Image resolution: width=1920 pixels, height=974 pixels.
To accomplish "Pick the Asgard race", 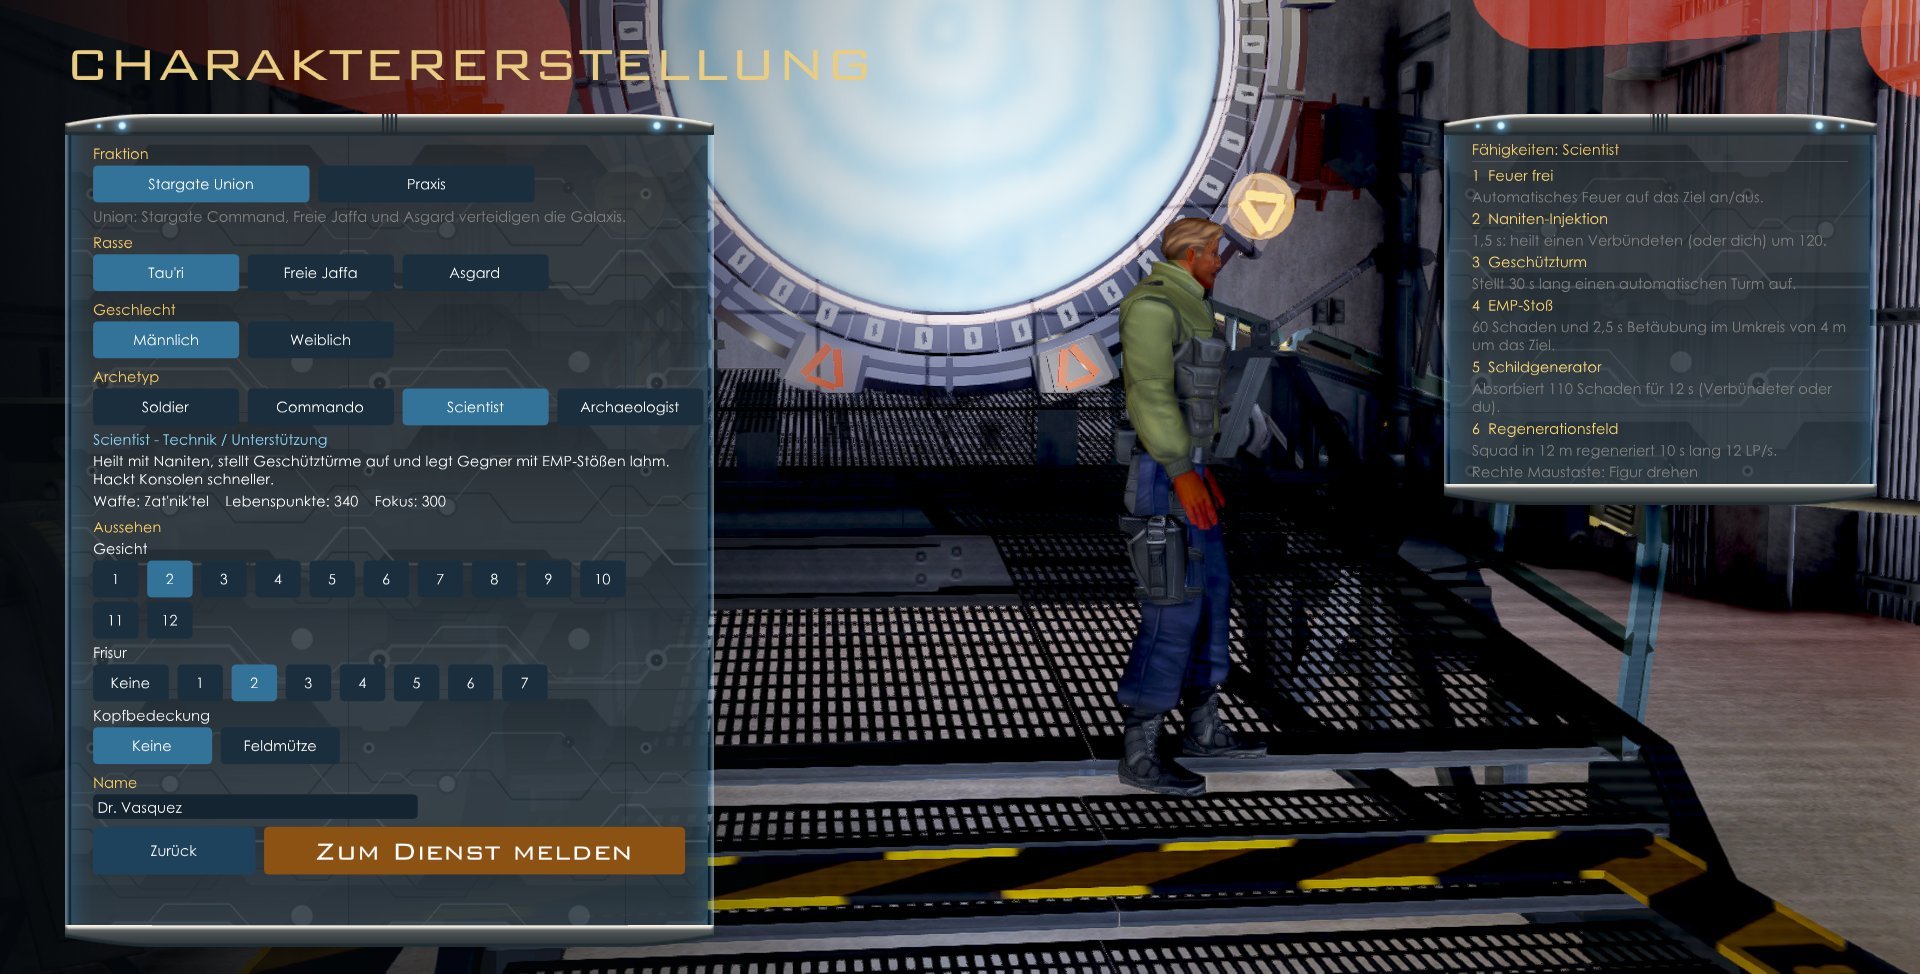I will click(x=475, y=273).
